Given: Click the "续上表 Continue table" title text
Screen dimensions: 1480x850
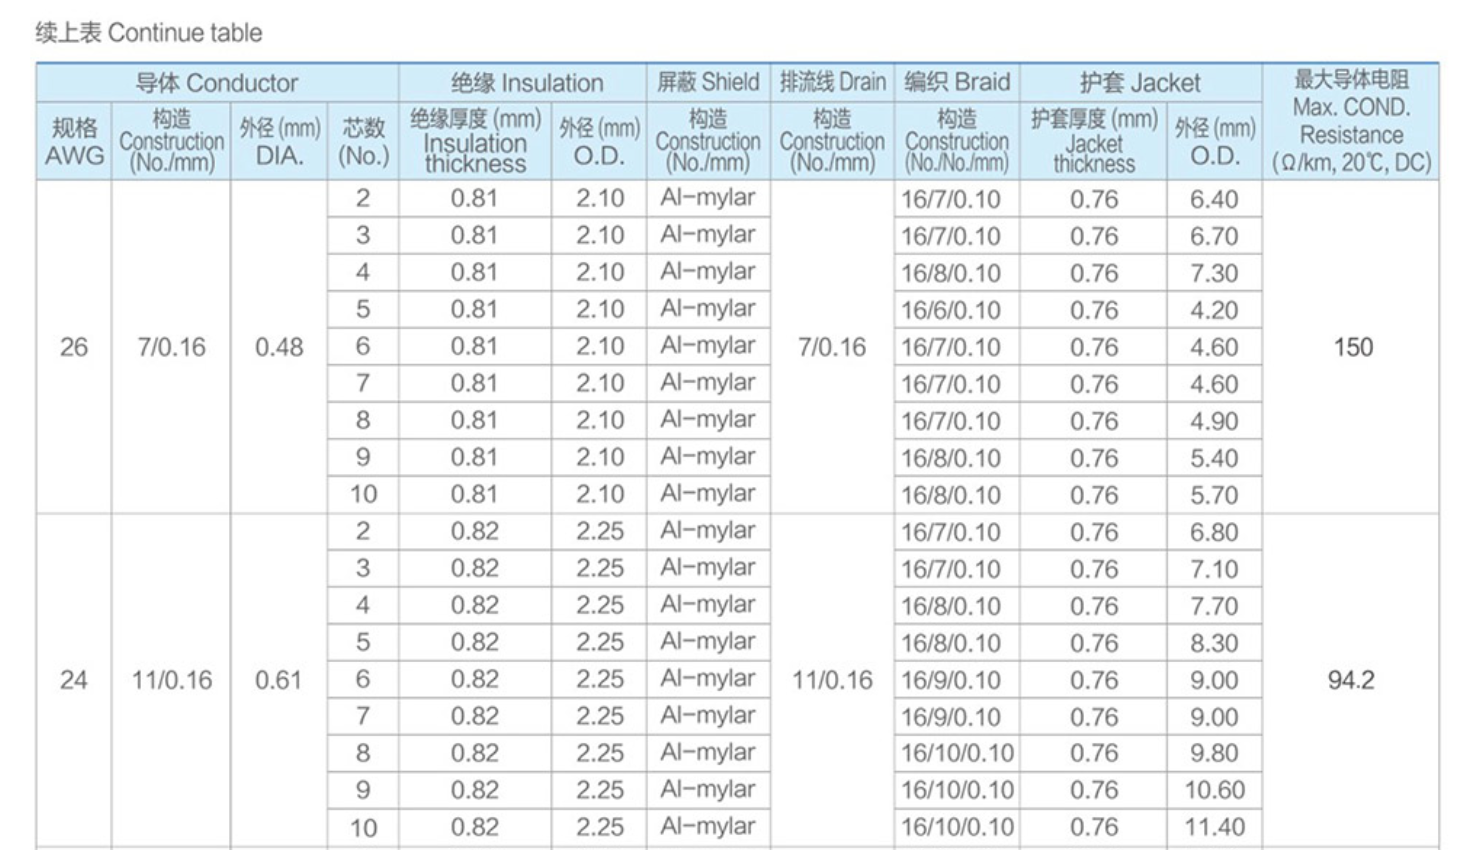Looking at the screenshot, I should (x=148, y=33).
